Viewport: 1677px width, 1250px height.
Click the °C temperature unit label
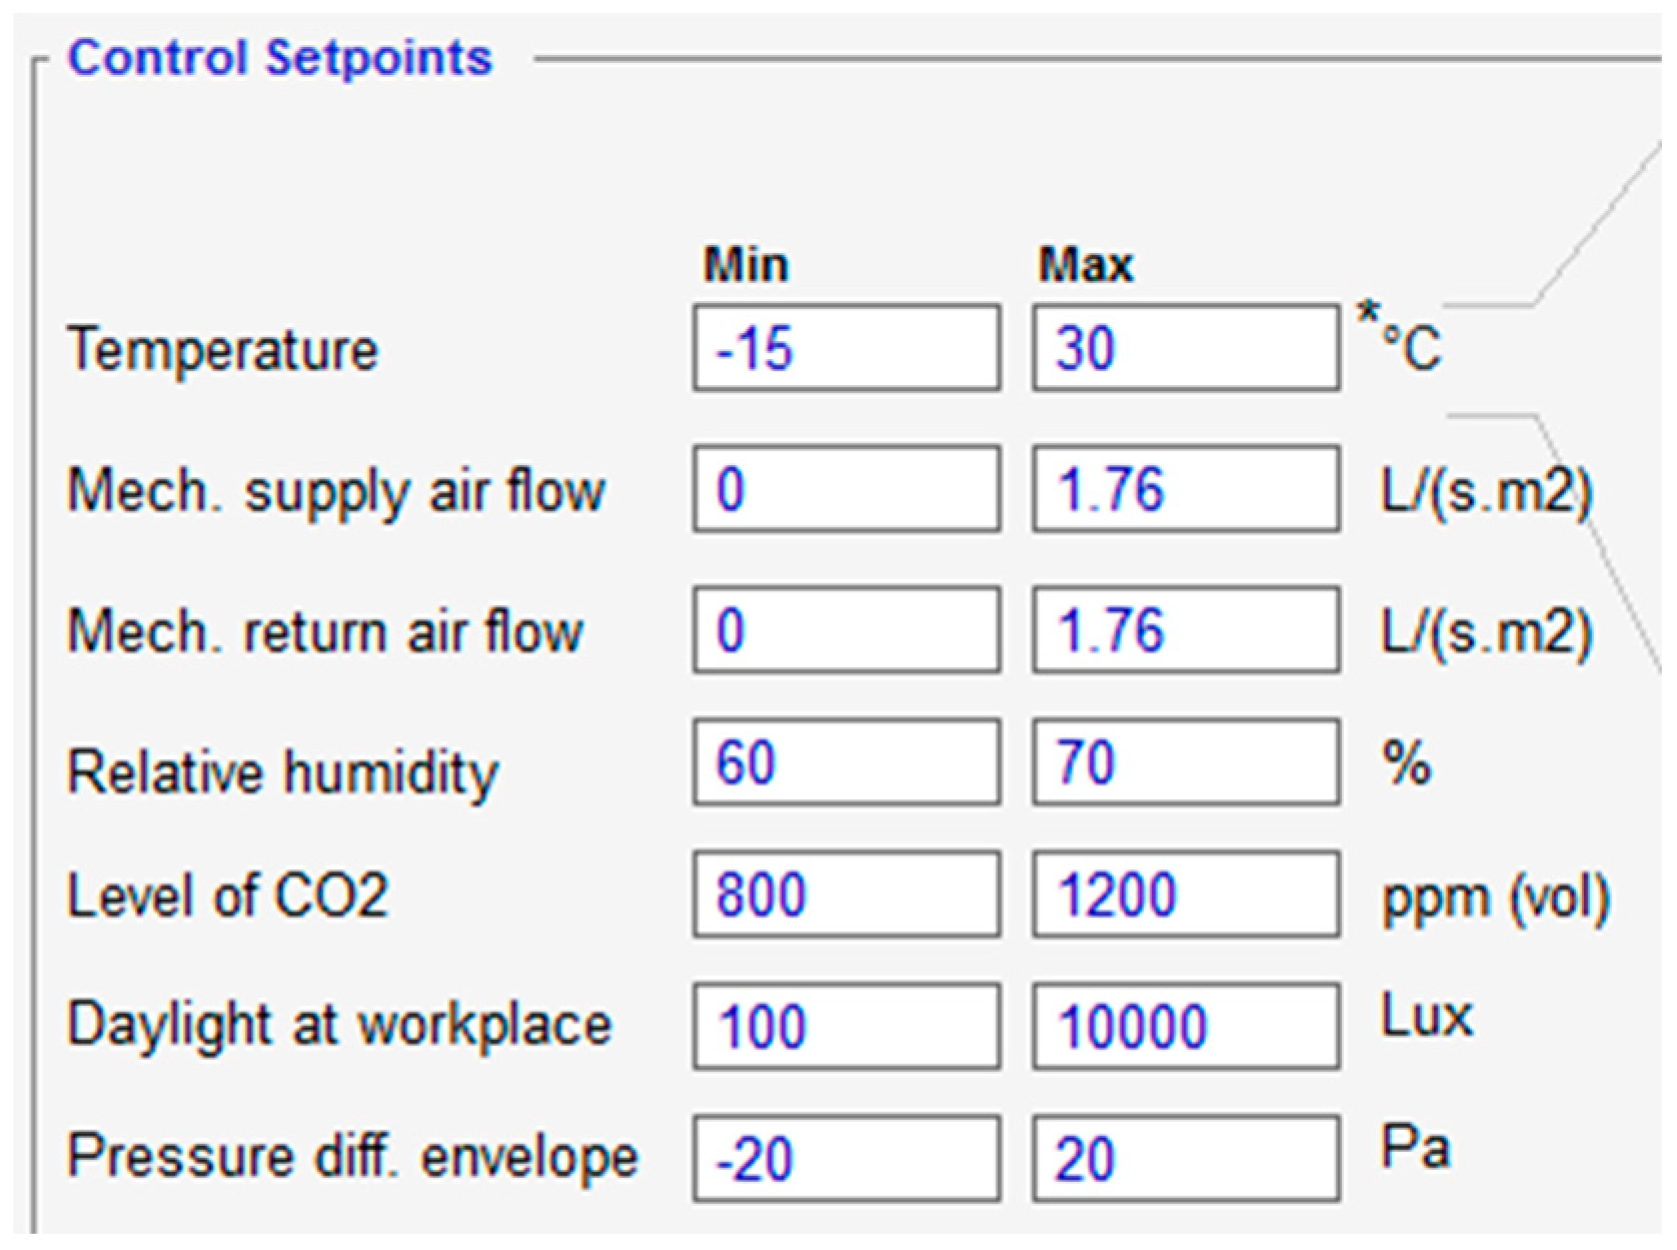(1410, 348)
